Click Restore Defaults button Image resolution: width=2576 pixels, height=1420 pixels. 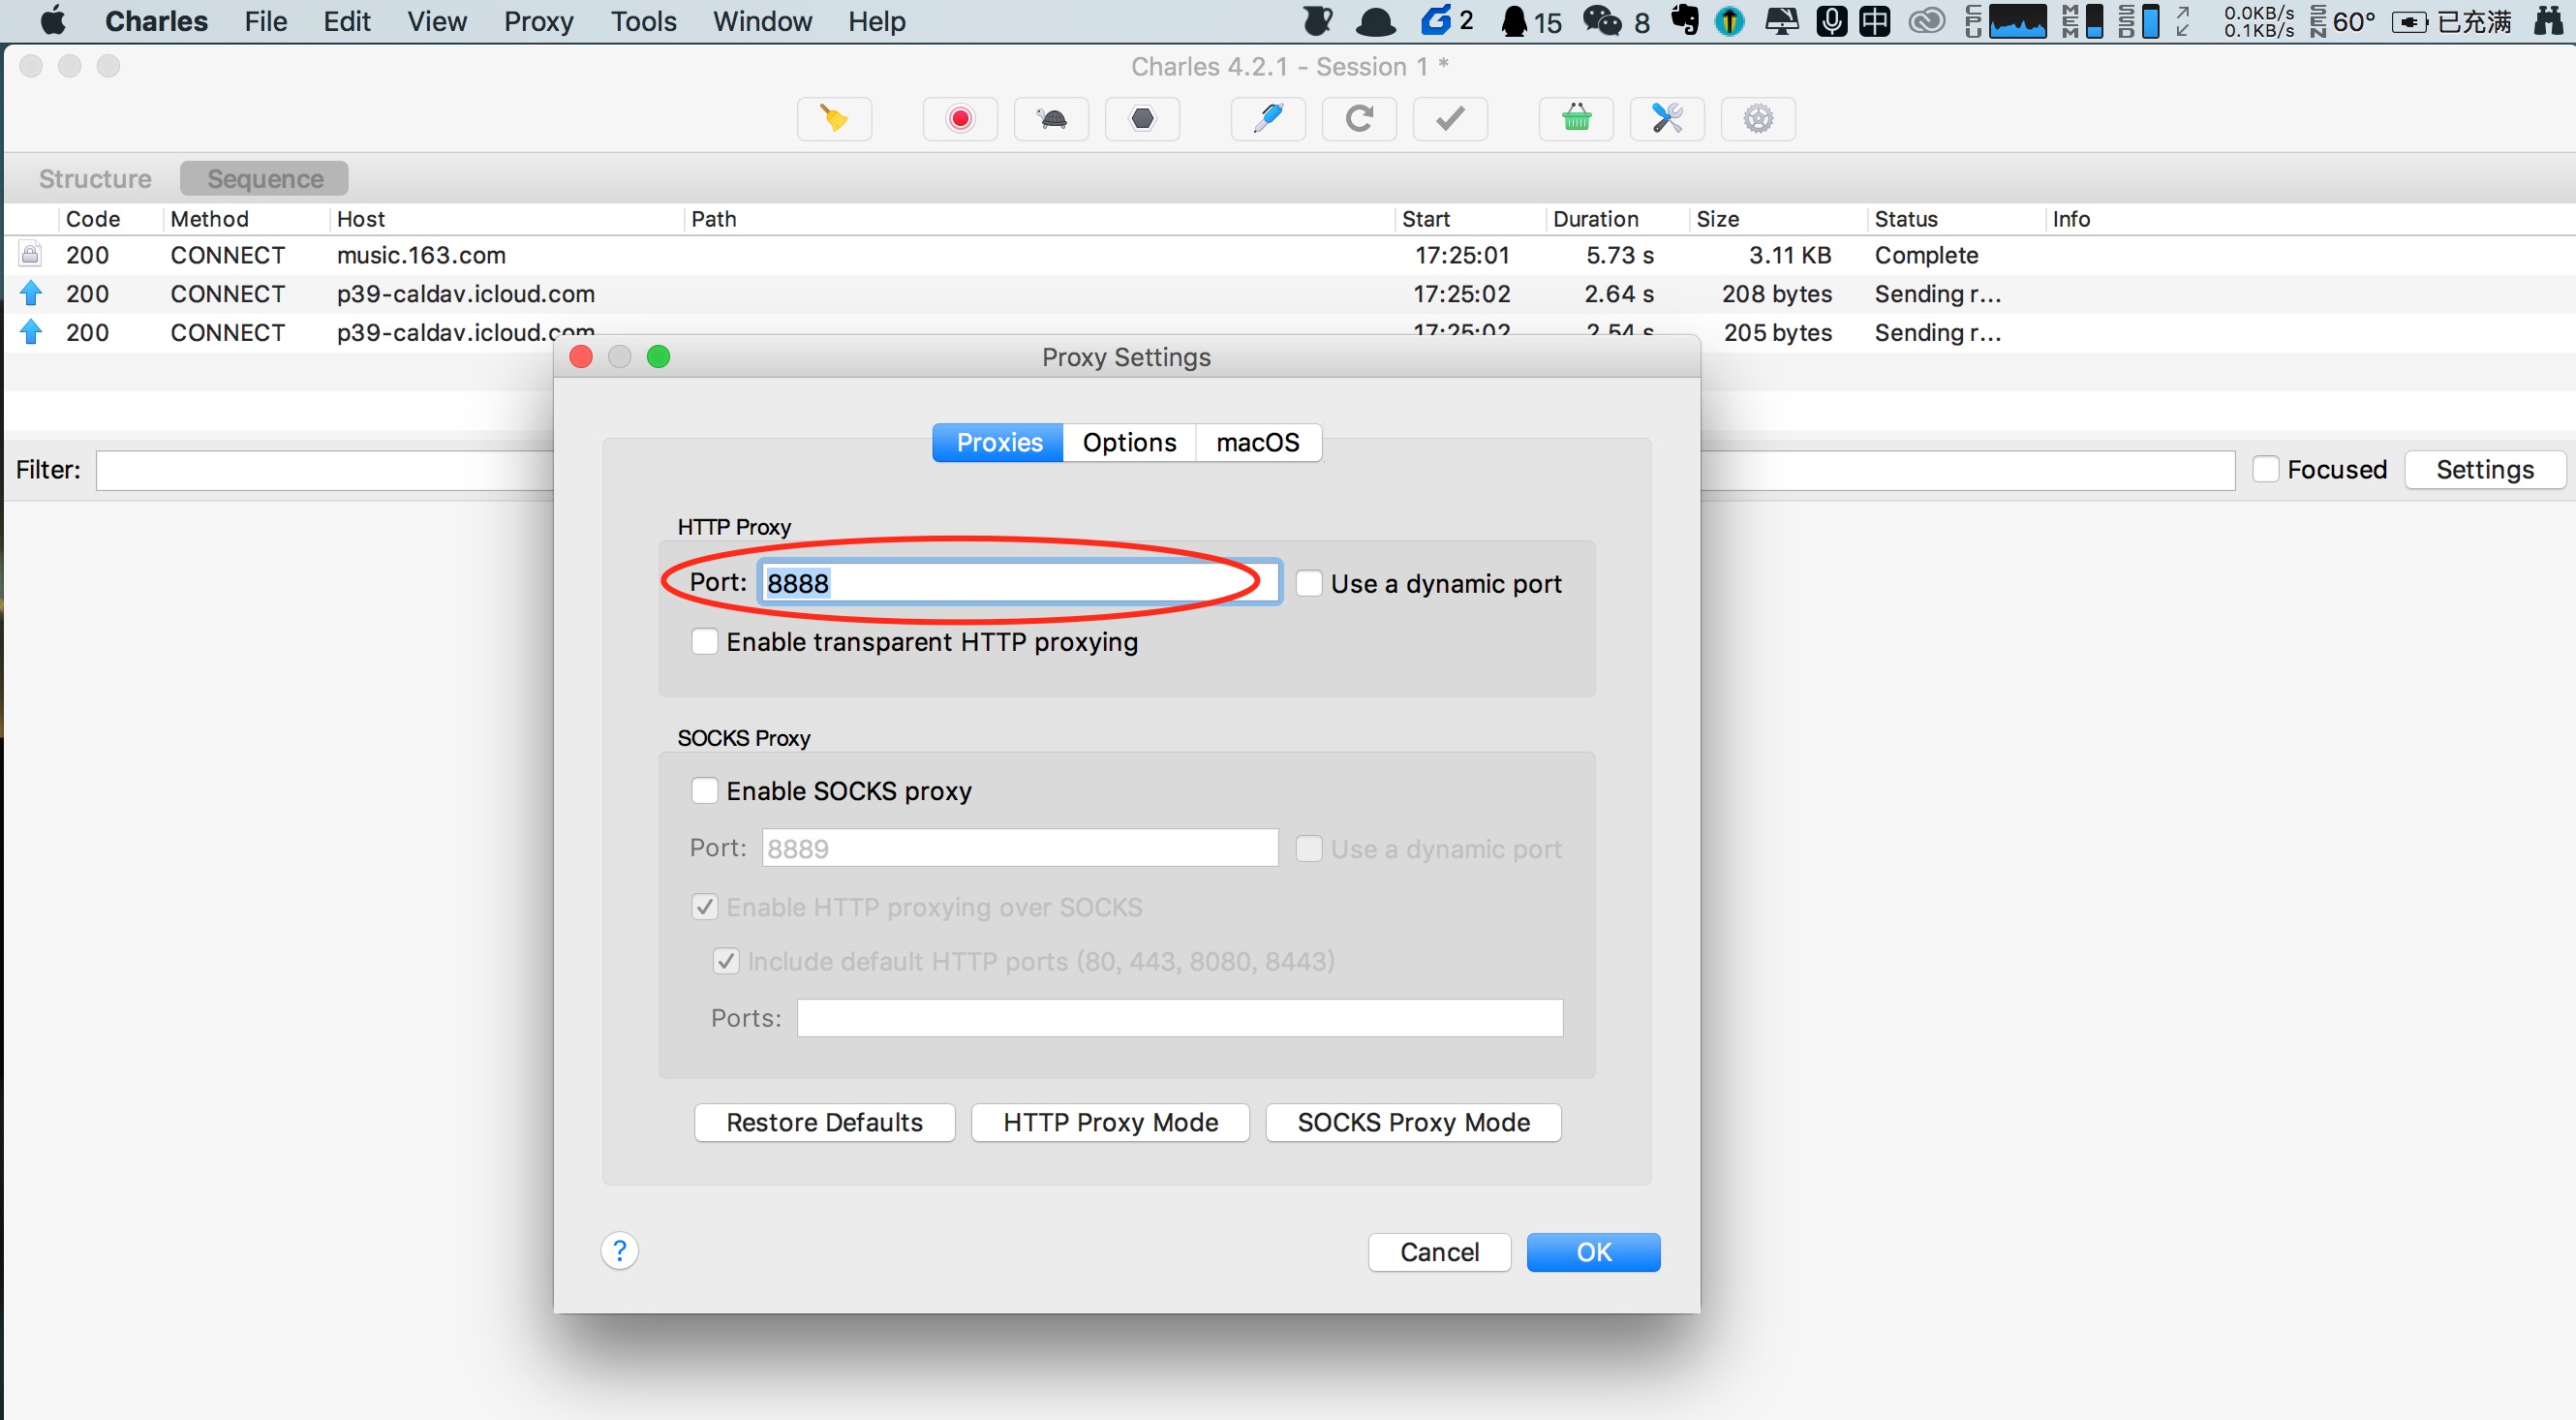click(825, 1122)
